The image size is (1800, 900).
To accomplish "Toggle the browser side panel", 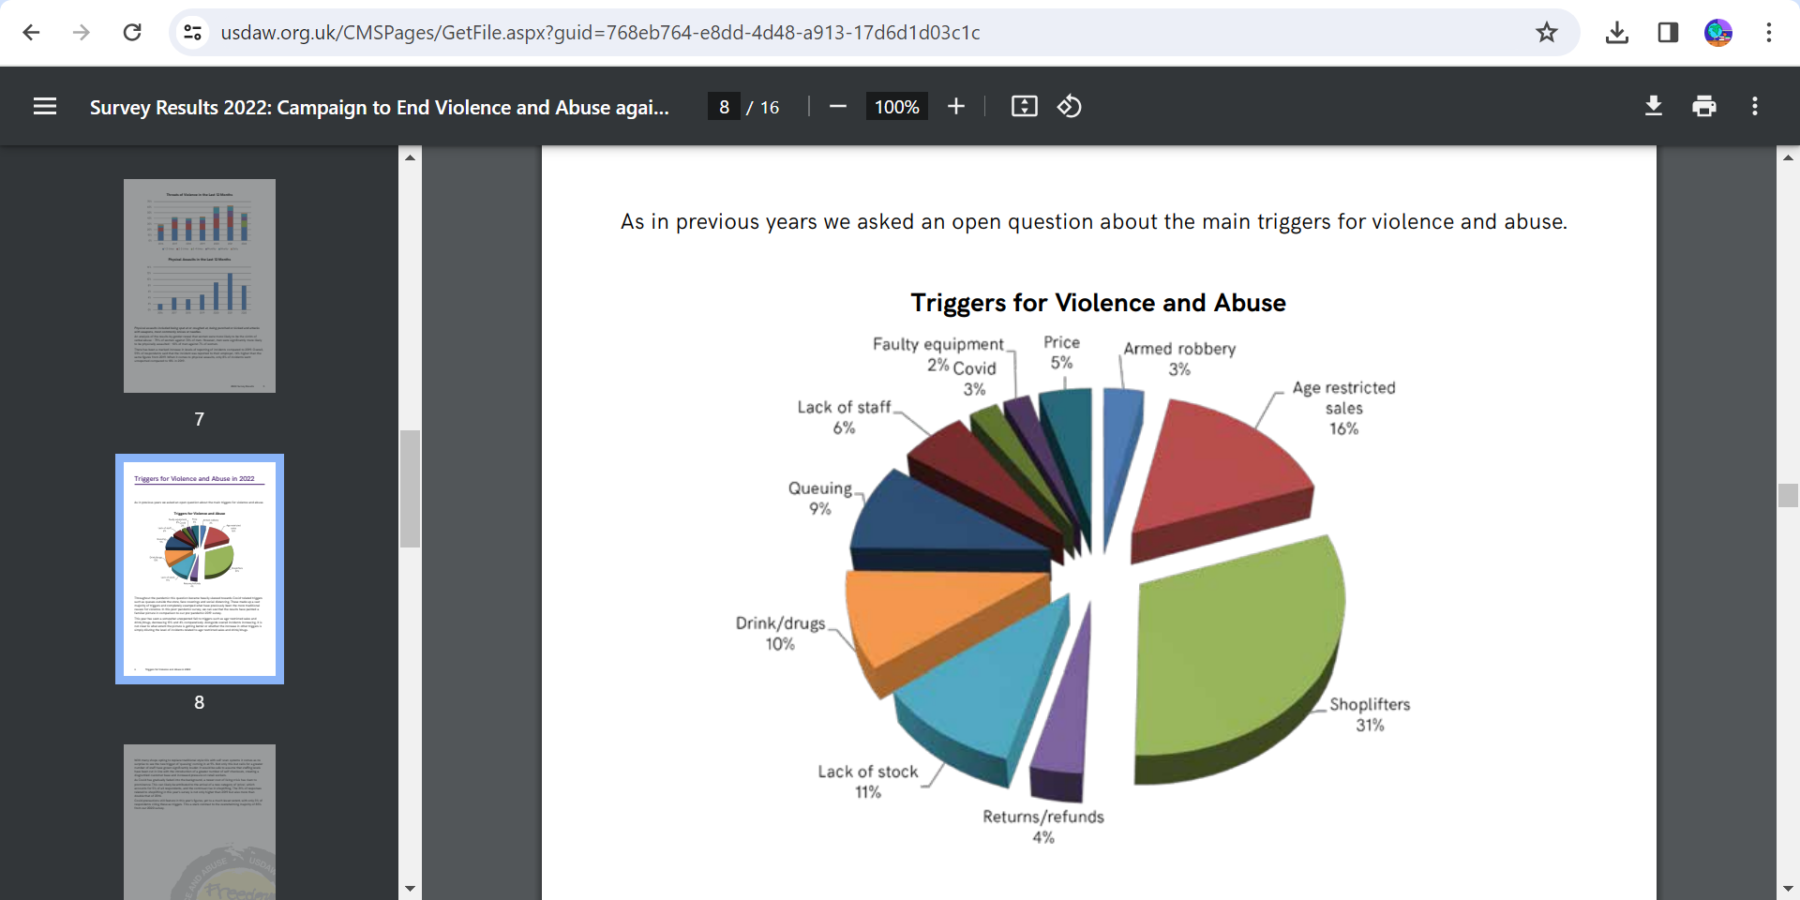I will [1667, 33].
